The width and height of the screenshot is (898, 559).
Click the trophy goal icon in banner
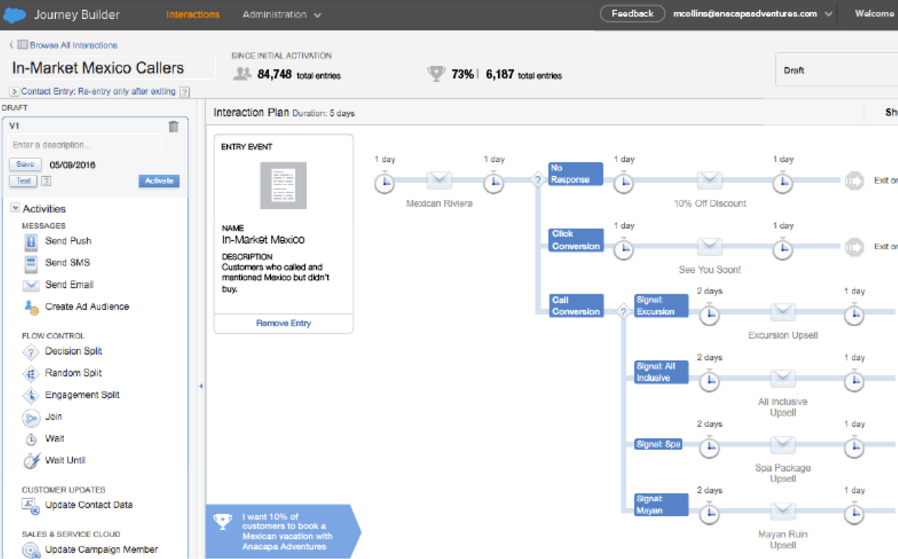(x=222, y=521)
